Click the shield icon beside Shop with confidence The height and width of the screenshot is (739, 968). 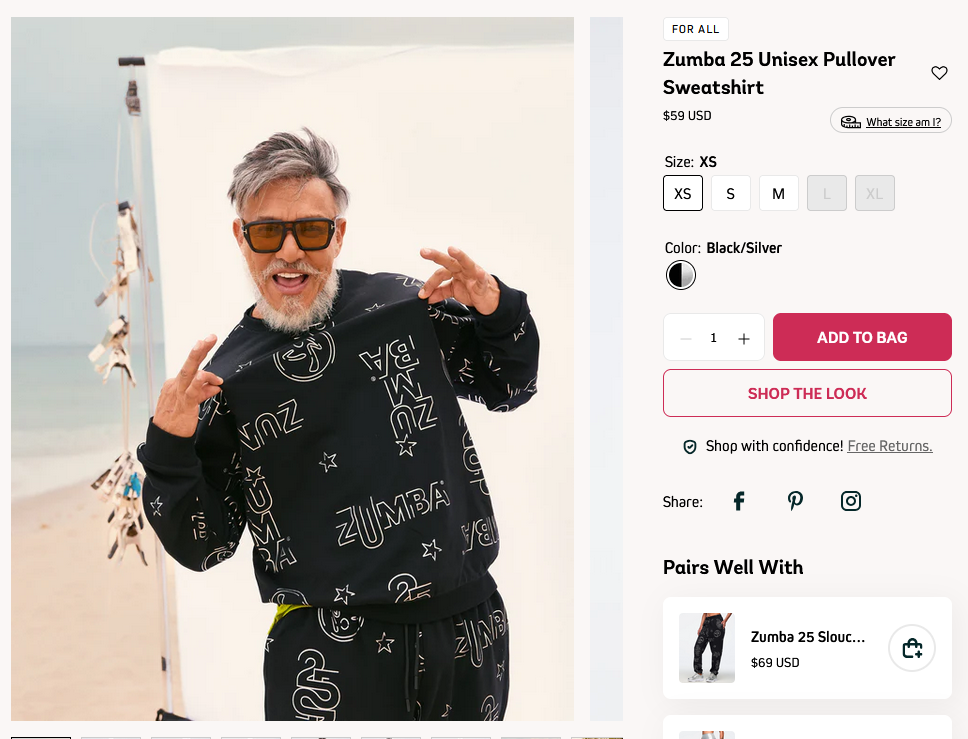(x=690, y=447)
